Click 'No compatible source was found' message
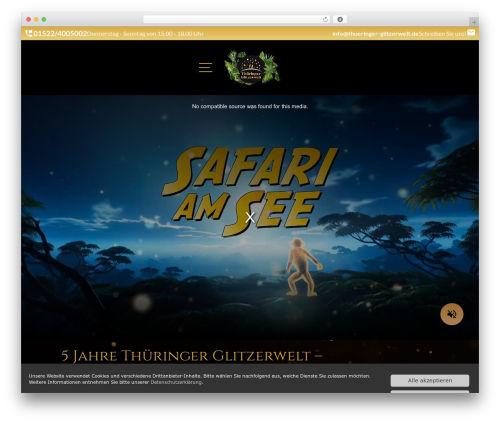This screenshot has width=500, height=423. coord(250,106)
